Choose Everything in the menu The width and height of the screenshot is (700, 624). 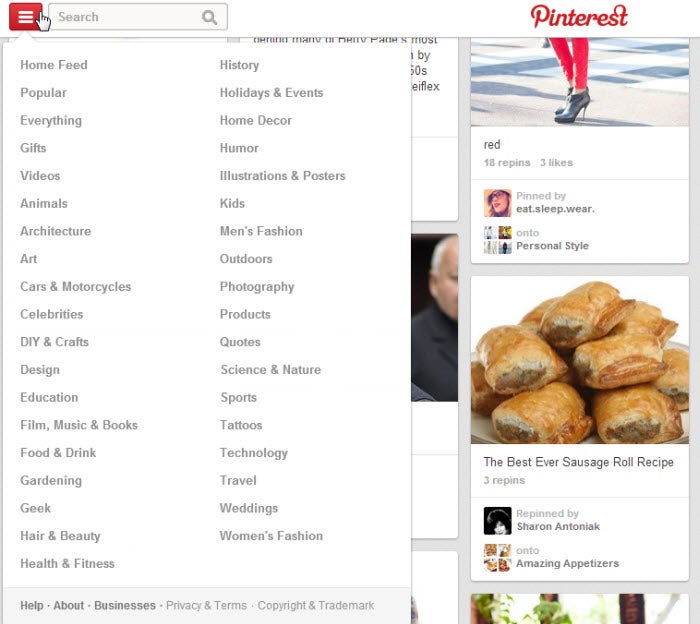click(51, 121)
